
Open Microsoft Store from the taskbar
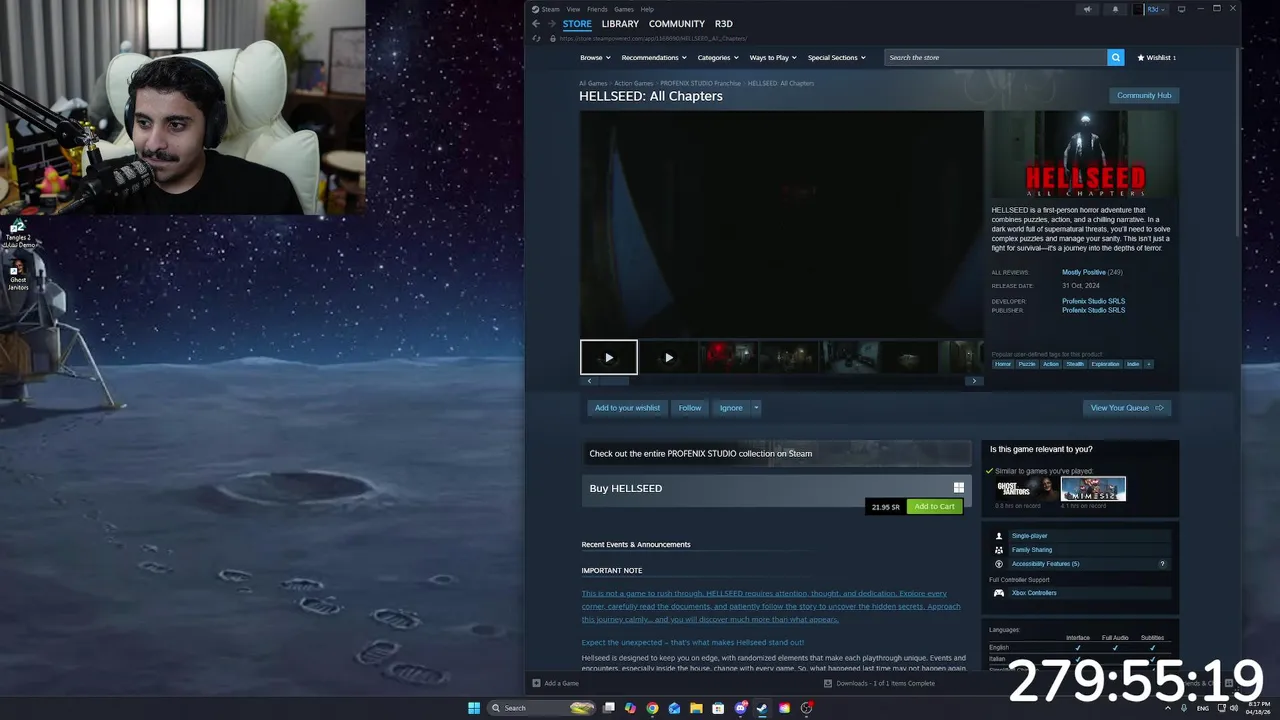(718, 708)
